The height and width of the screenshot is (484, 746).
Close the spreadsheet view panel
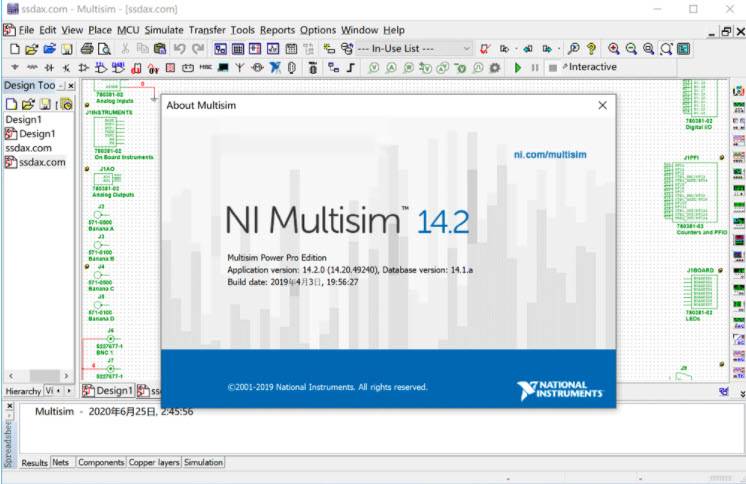click(x=10, y=406)
